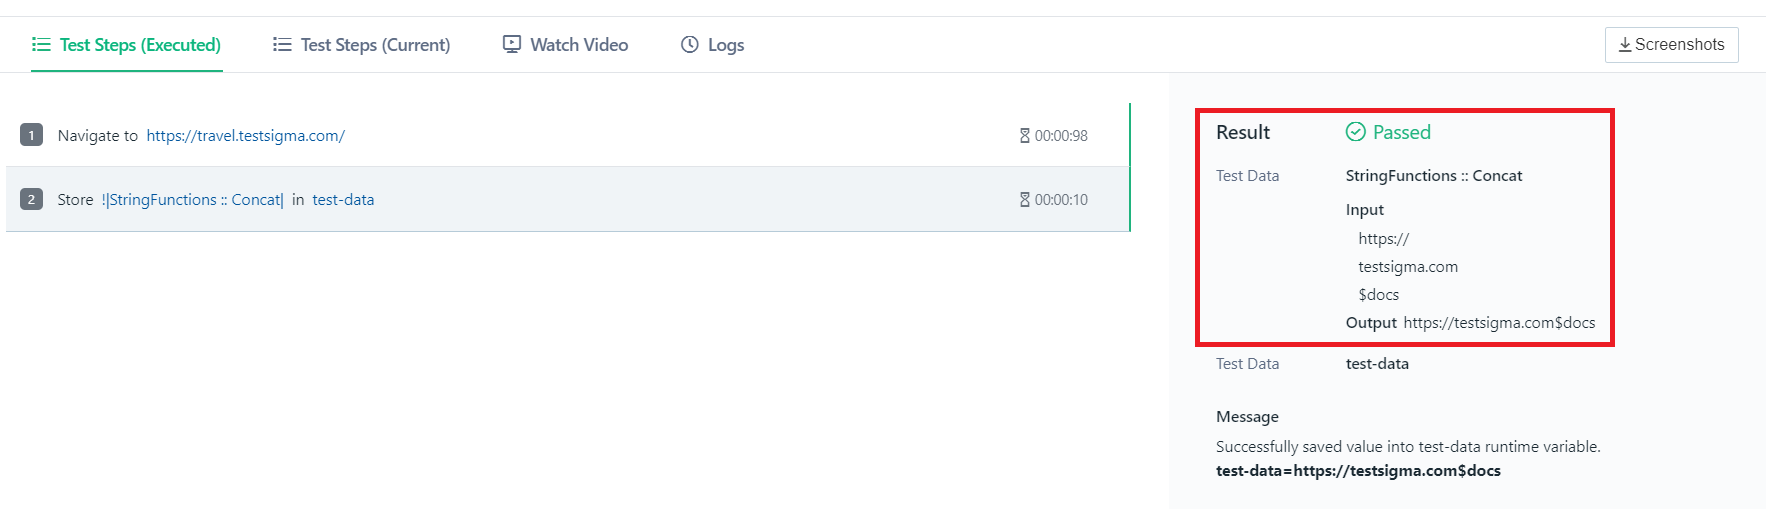The image size is (1766, 509).
Task: Switch to Test Steps (Executed) tab
Action: coord(127,45)
